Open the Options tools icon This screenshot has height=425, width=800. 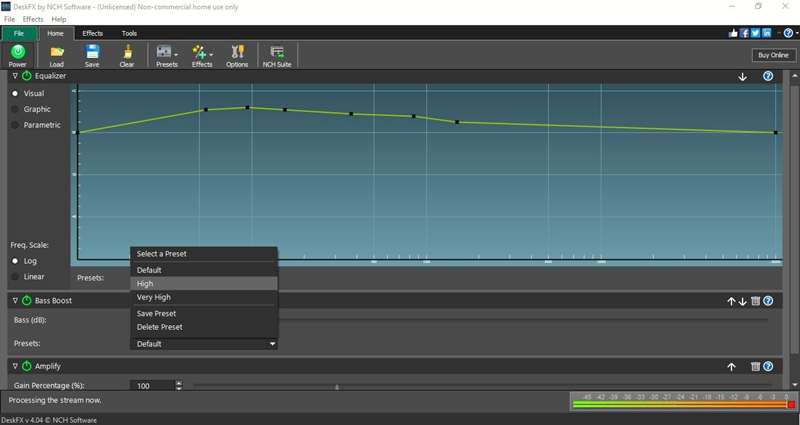click(237, 55)
